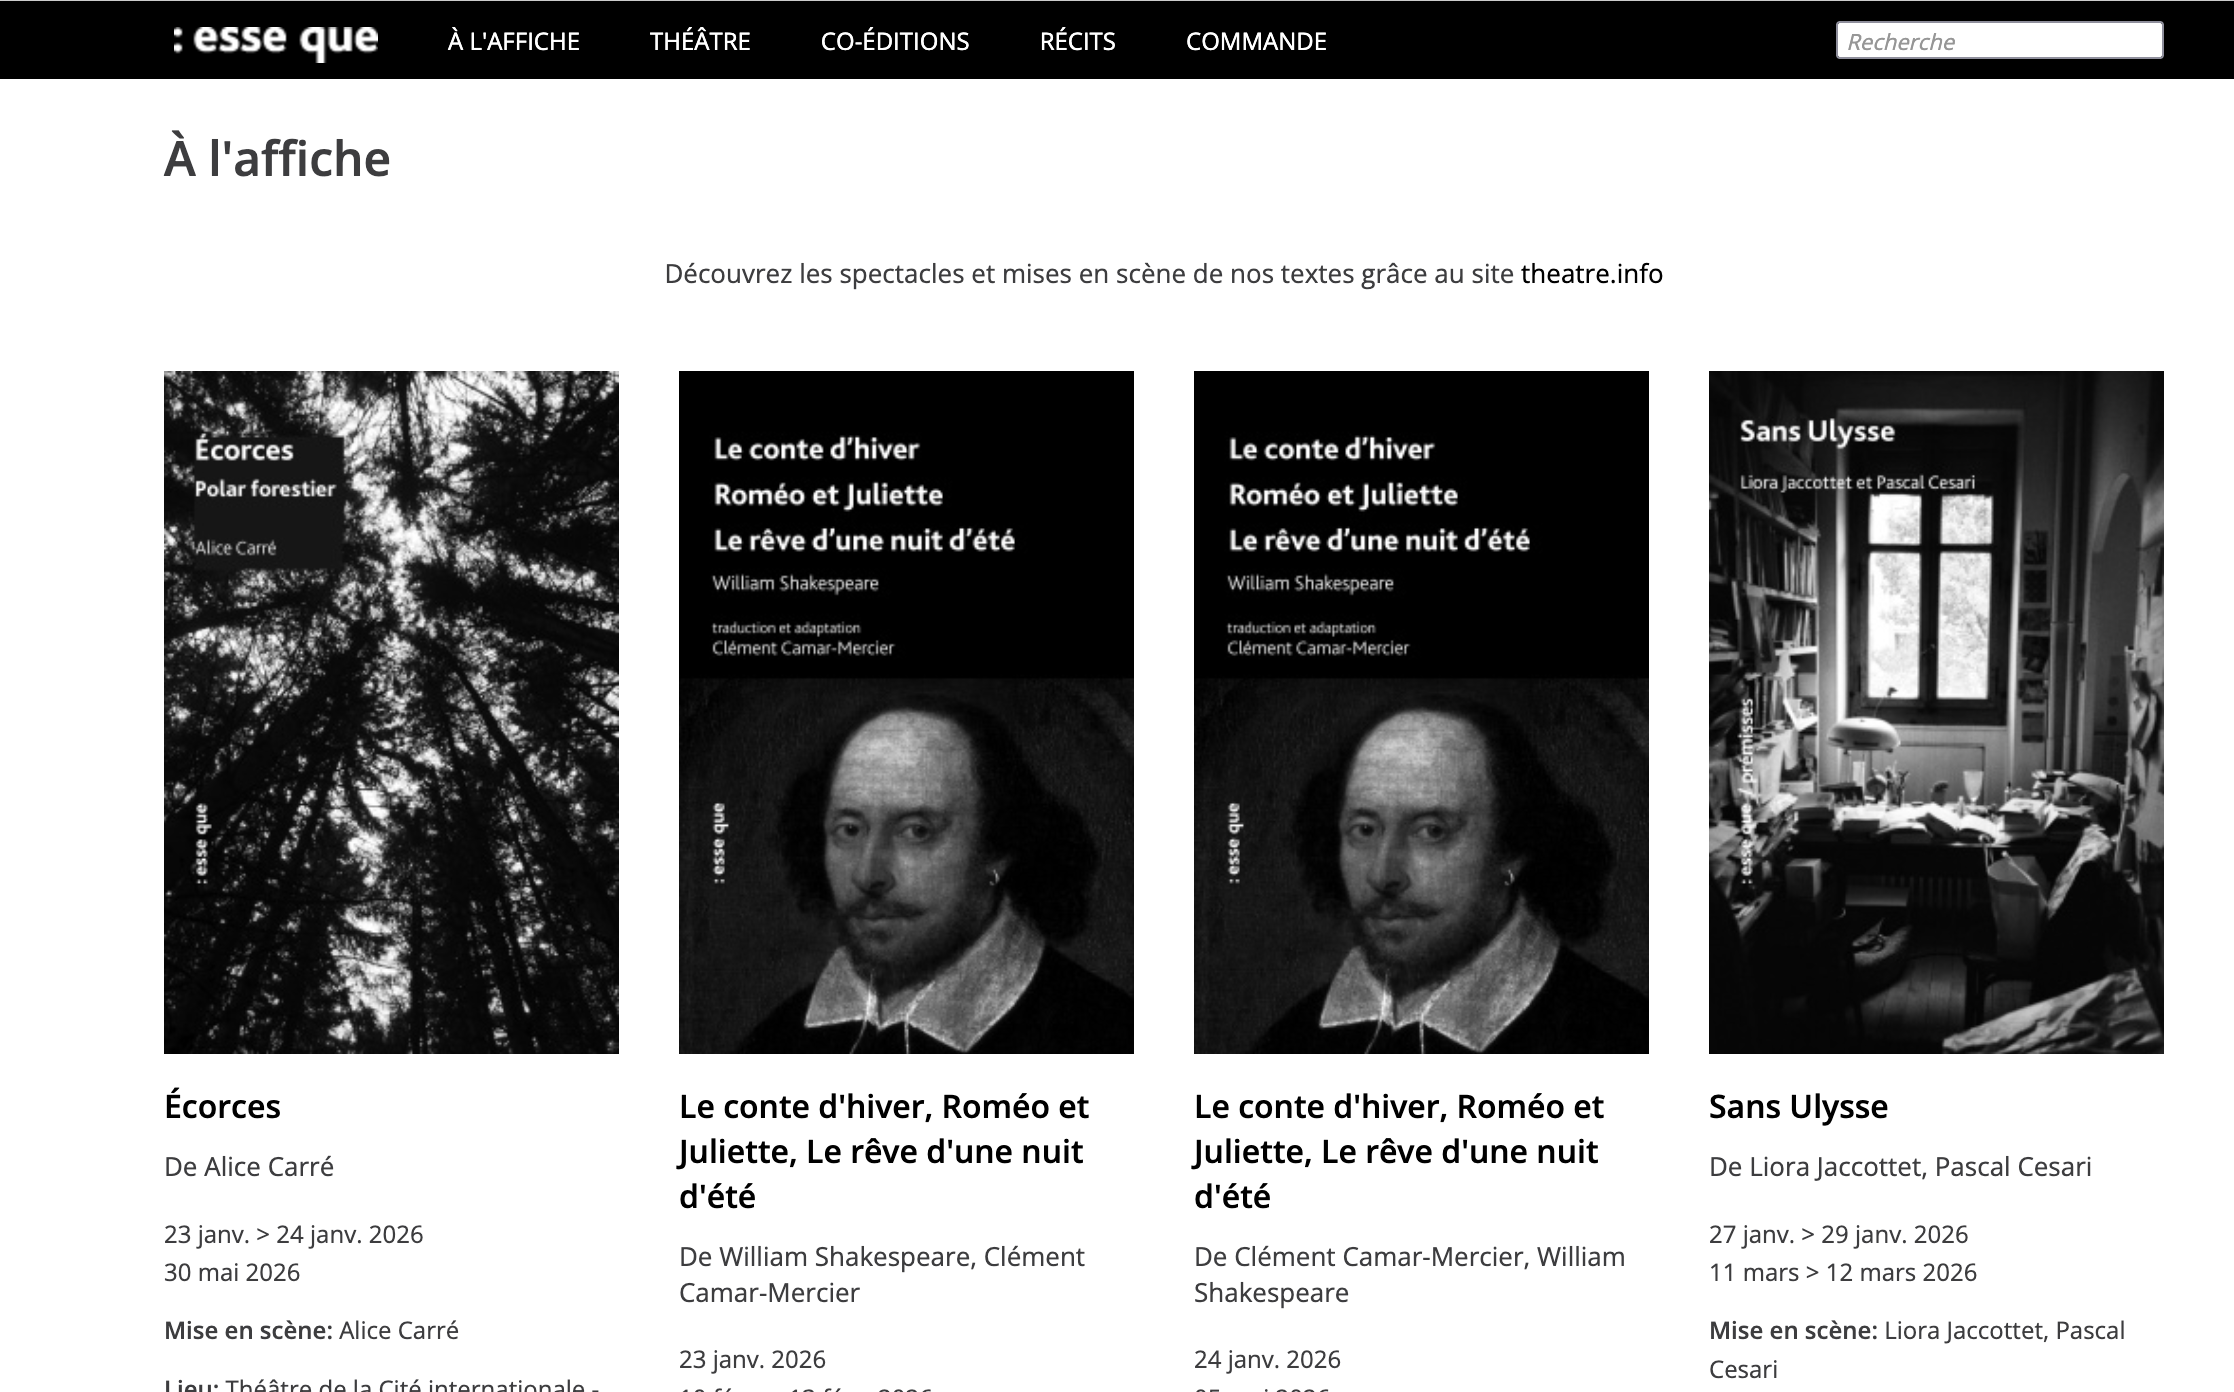
Task: Open the THÉÂTRE menu item
Action: [x=700, y=41]
